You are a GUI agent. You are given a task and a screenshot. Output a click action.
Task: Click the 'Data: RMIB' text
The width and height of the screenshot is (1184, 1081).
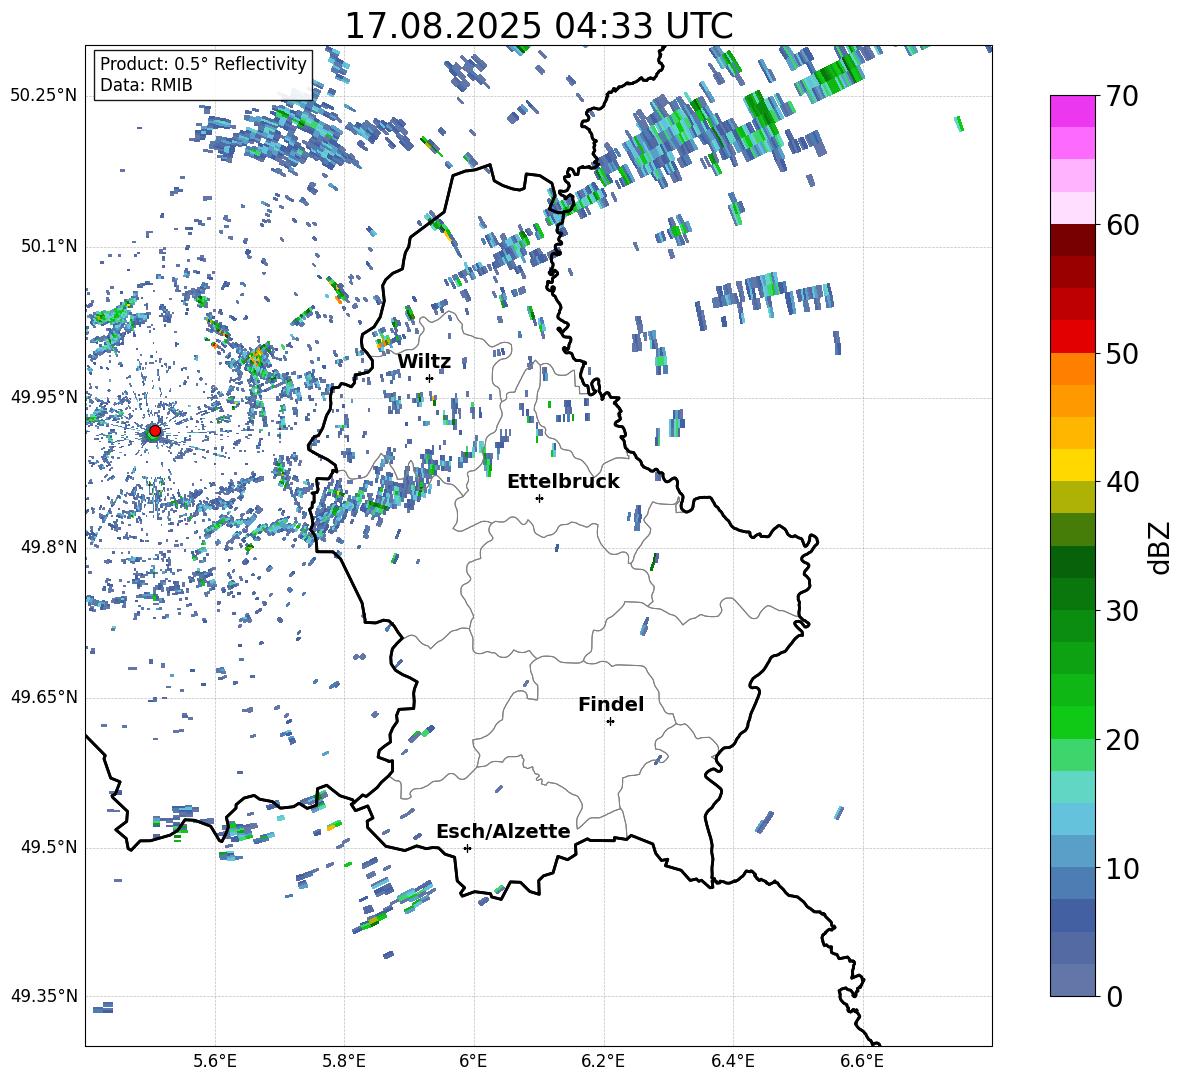[146, 85]
